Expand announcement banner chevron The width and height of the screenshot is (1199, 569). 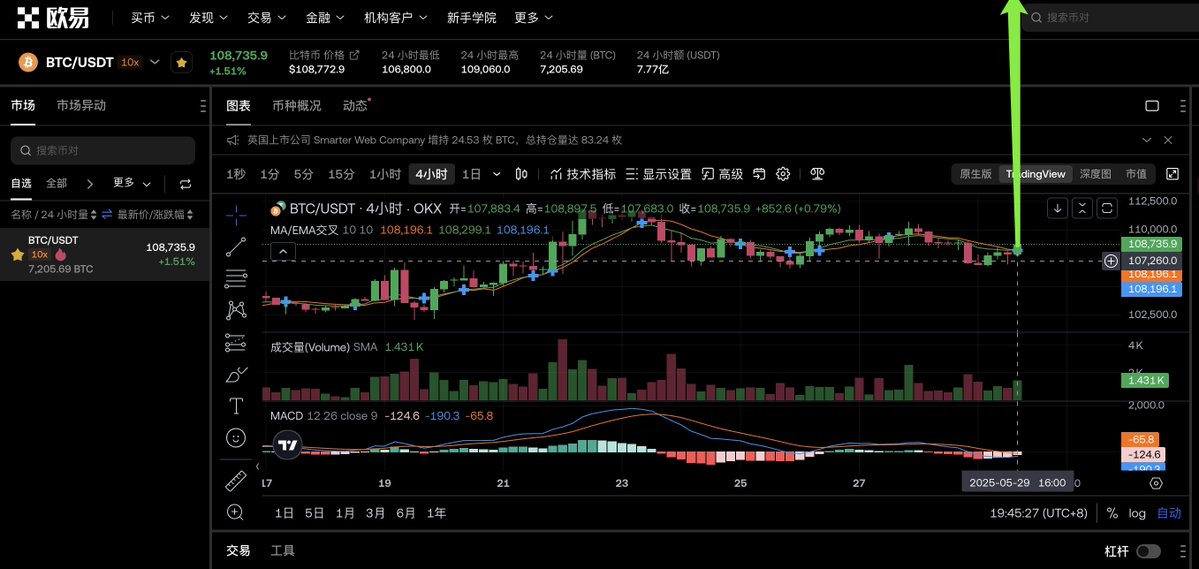(1146, 141)
